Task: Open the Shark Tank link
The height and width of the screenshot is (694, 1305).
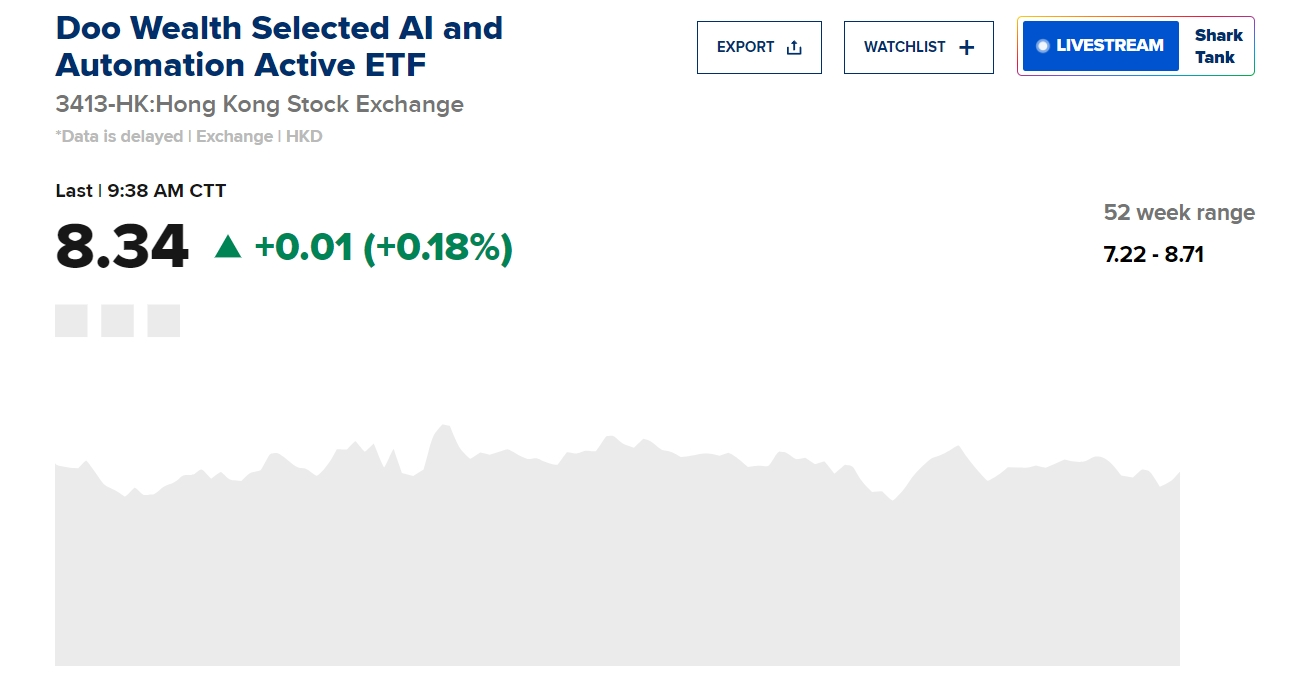Action: pos(1218,46)
